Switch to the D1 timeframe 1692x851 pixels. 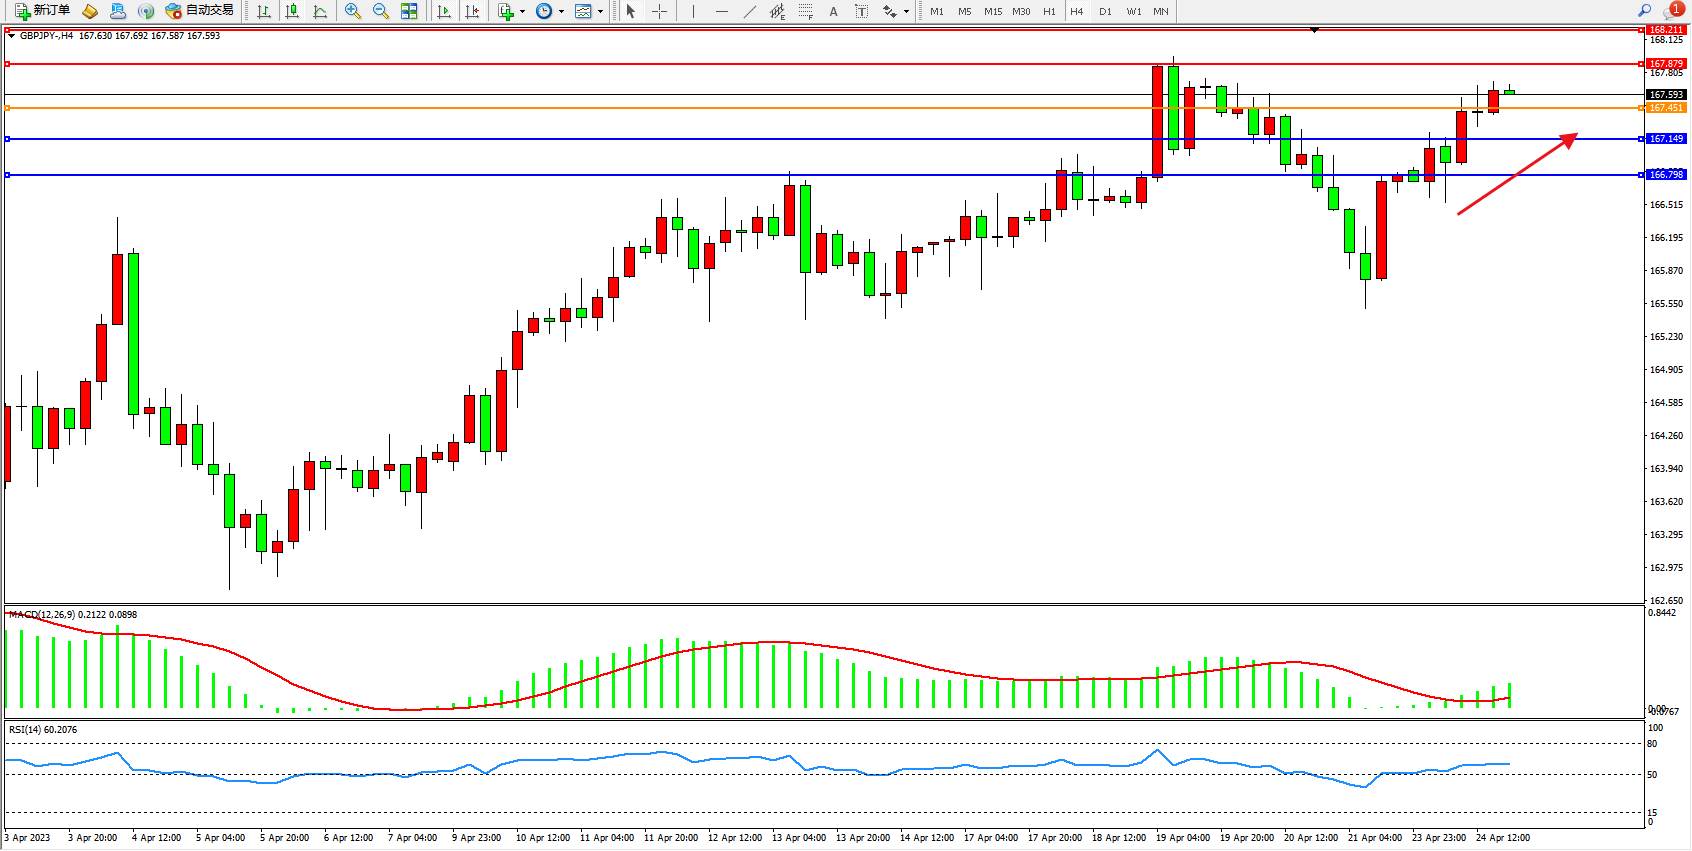point(1105,12)
